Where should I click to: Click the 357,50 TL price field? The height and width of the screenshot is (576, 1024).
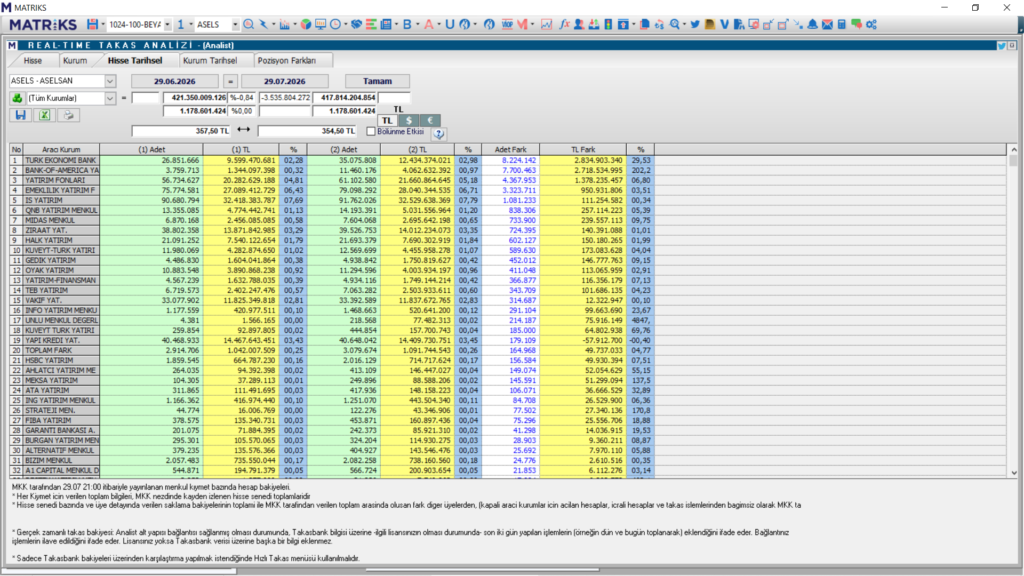(181, 131)
